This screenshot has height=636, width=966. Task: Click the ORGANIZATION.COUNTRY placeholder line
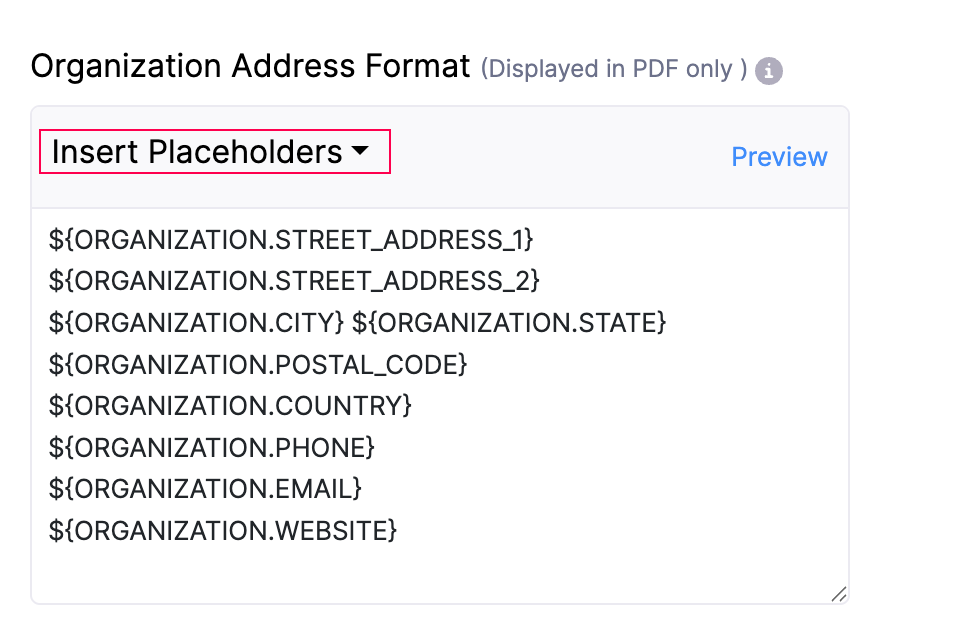pos(232,406)
